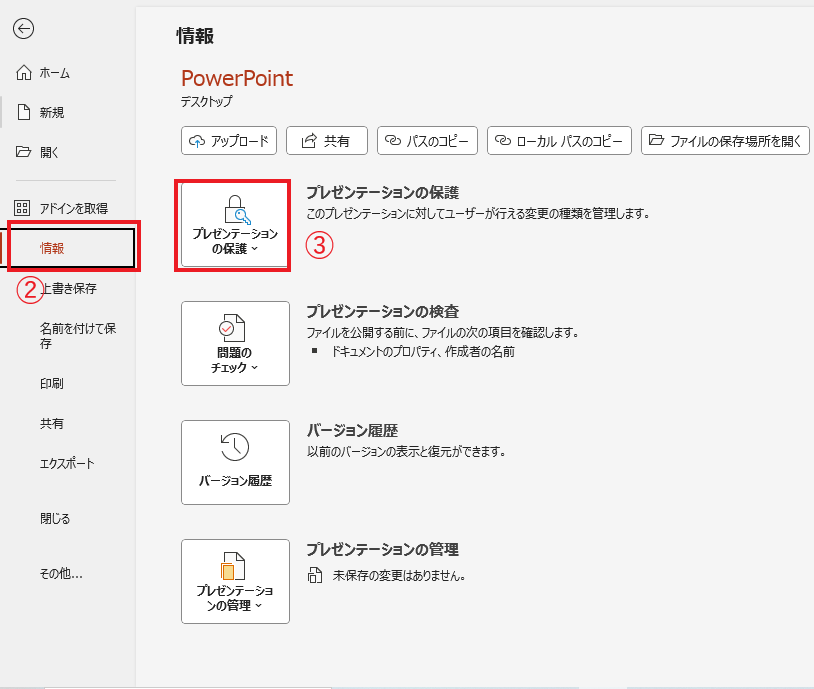Click the share arrow icon on 共有
This screenshot has height=689, width=814.
click(x=309, y=141)
